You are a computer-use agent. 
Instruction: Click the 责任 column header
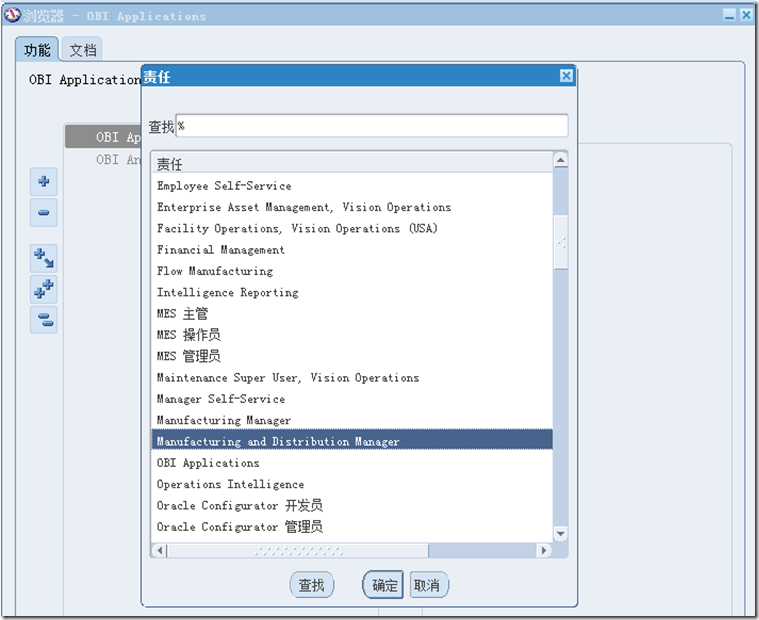point(352,164)
